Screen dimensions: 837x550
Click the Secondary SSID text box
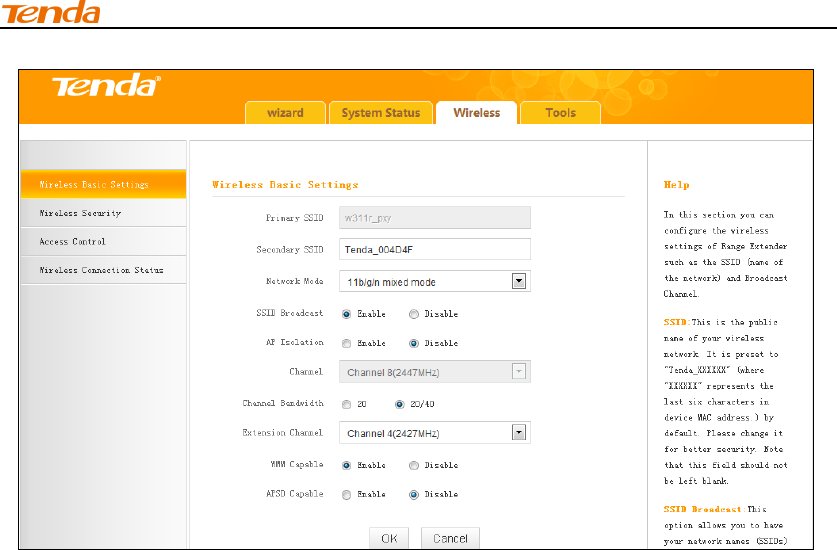coord(435,249)
